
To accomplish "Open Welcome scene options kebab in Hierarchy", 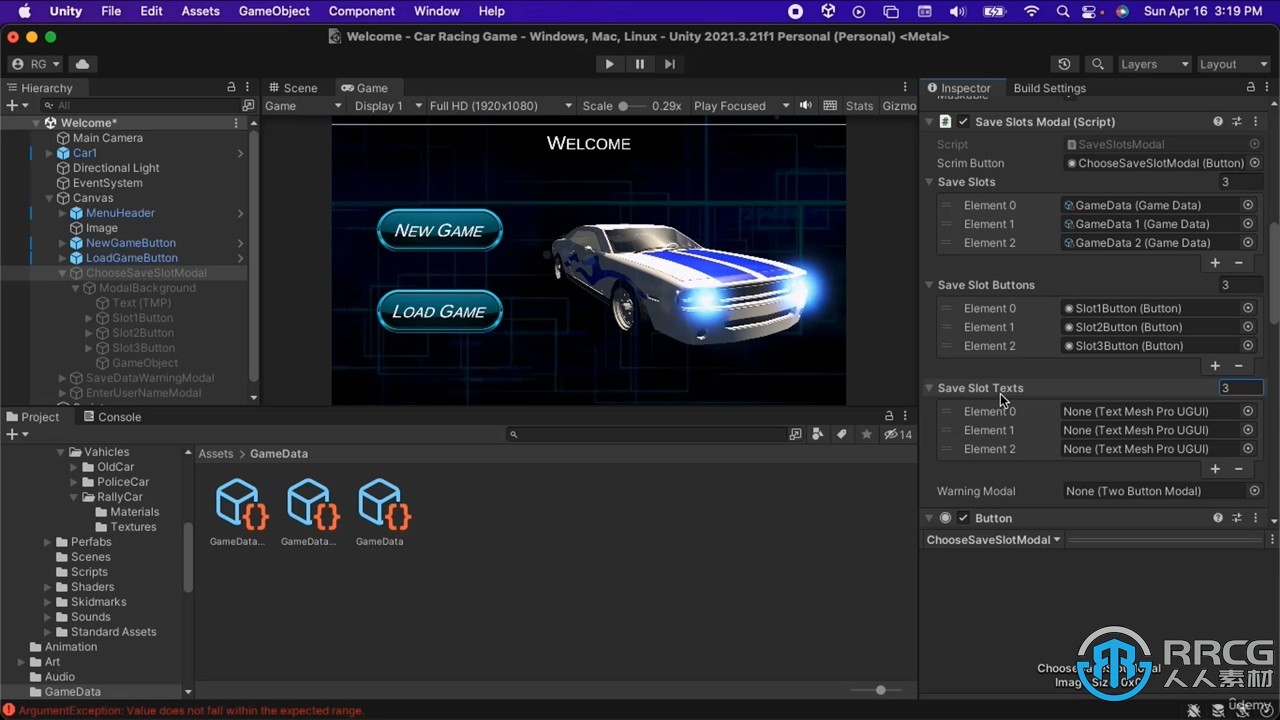I will (236, 123).
